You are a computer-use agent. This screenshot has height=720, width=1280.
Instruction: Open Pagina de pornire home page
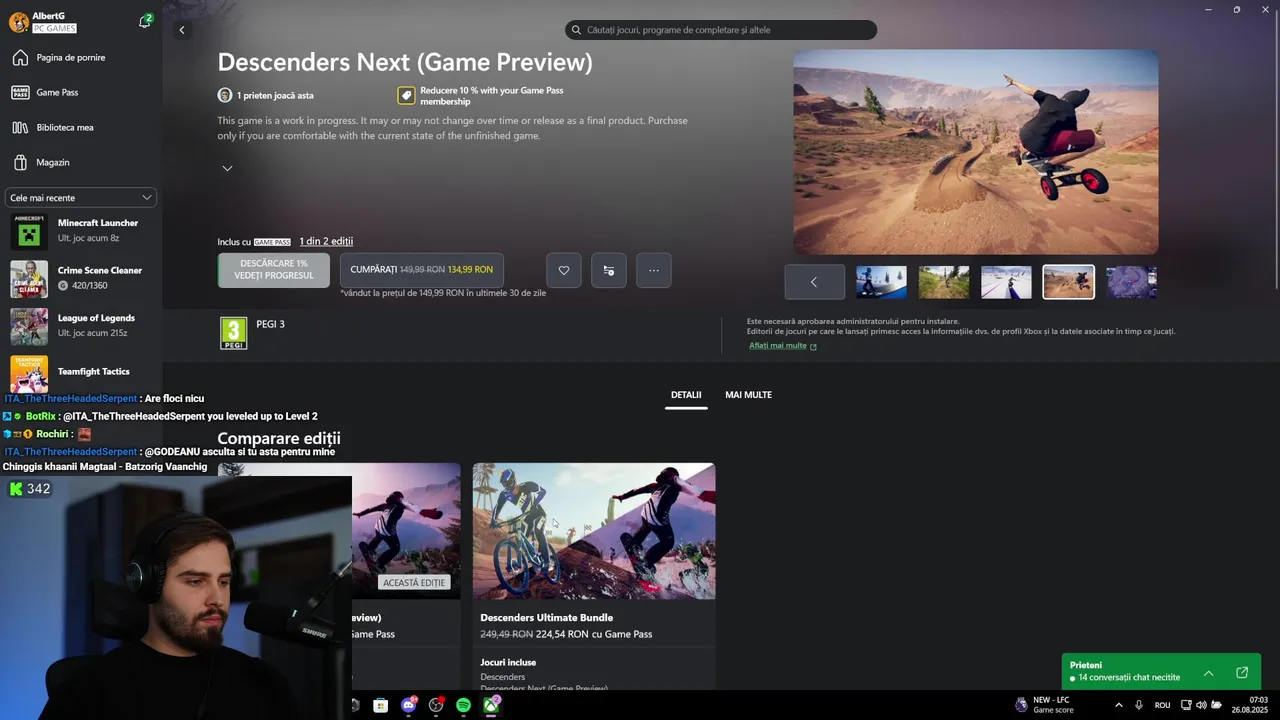(x=81, y=58)
